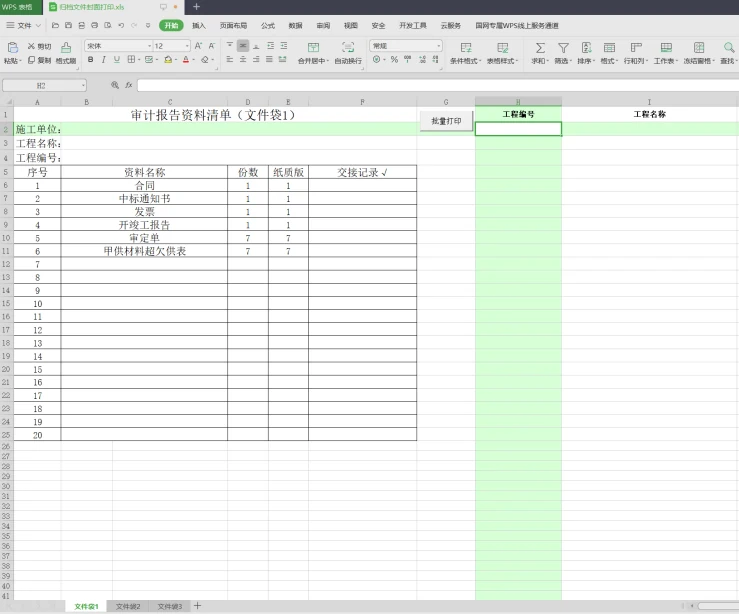Switch to the 公式 Formulas tab

[268, 25]
